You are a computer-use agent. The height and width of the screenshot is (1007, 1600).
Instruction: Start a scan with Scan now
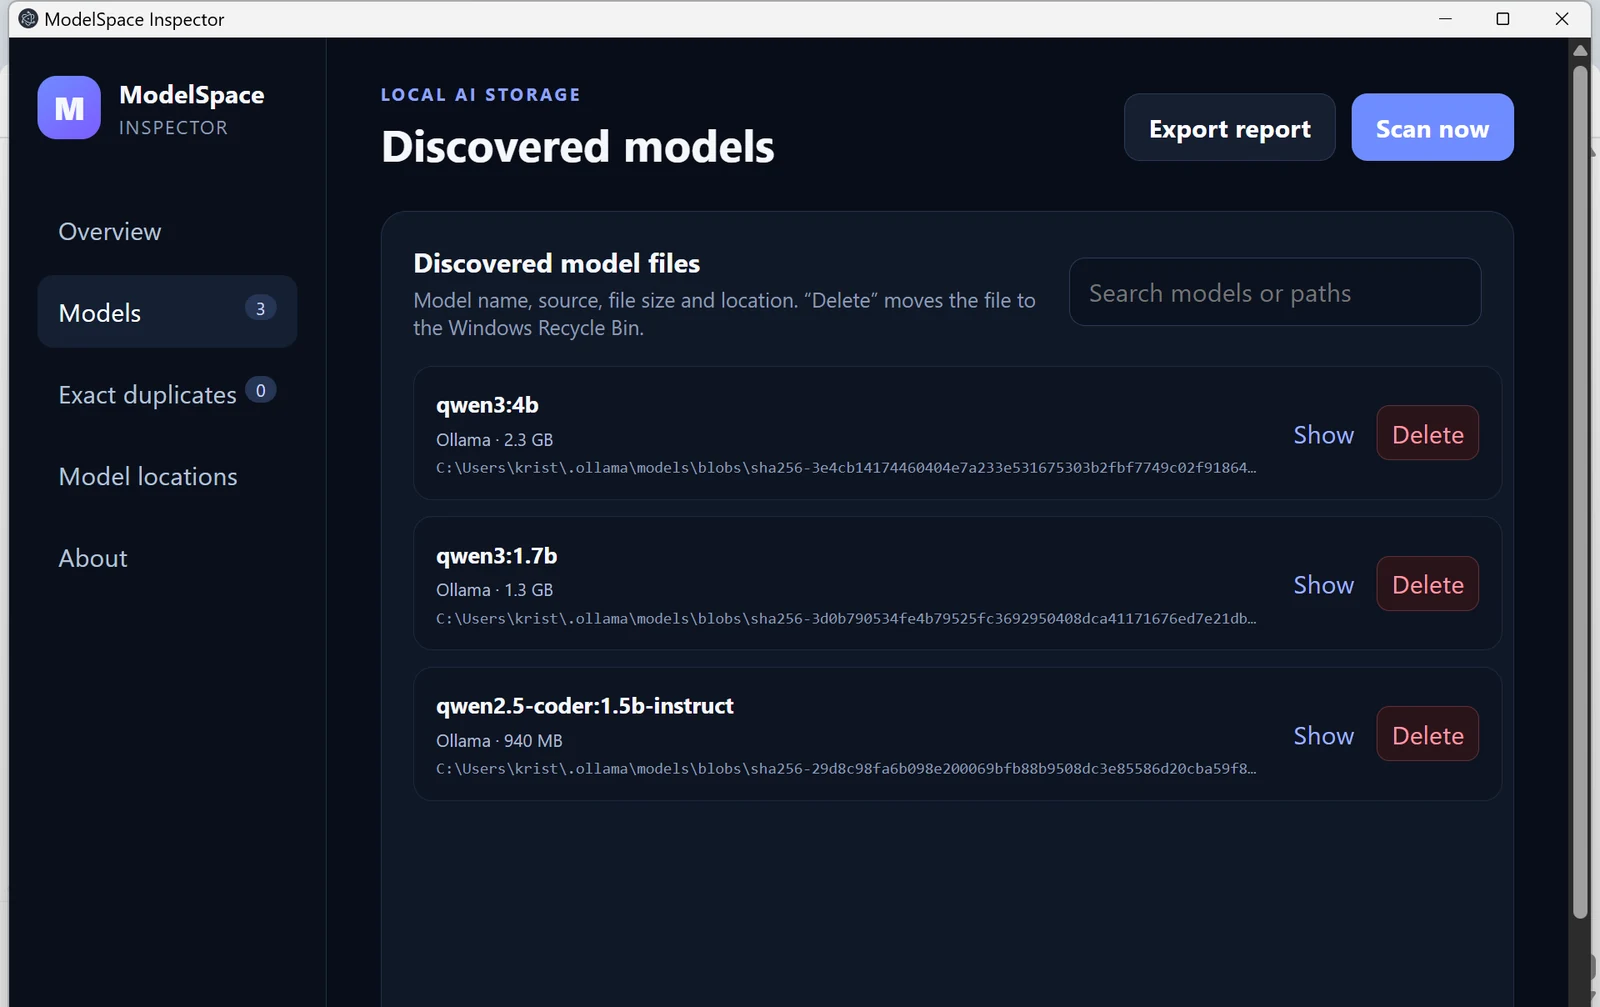click(1432, 128)
